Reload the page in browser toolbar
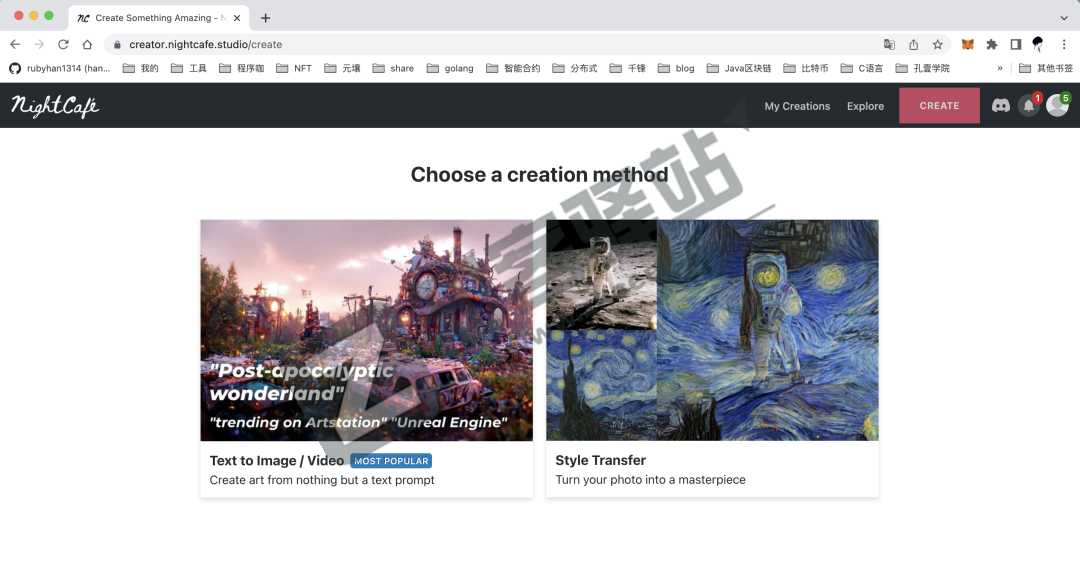Viewport: 1080px width, 568px height. [x=63, y=44]
